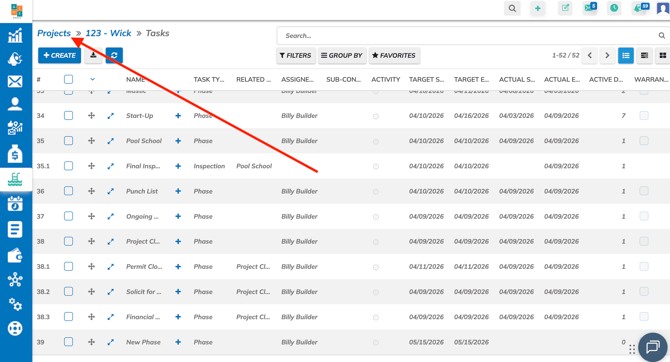Click expand arrows icon for Start-Up row
Viewport: 670px width, 362px height.
click(x=111, y=116)
